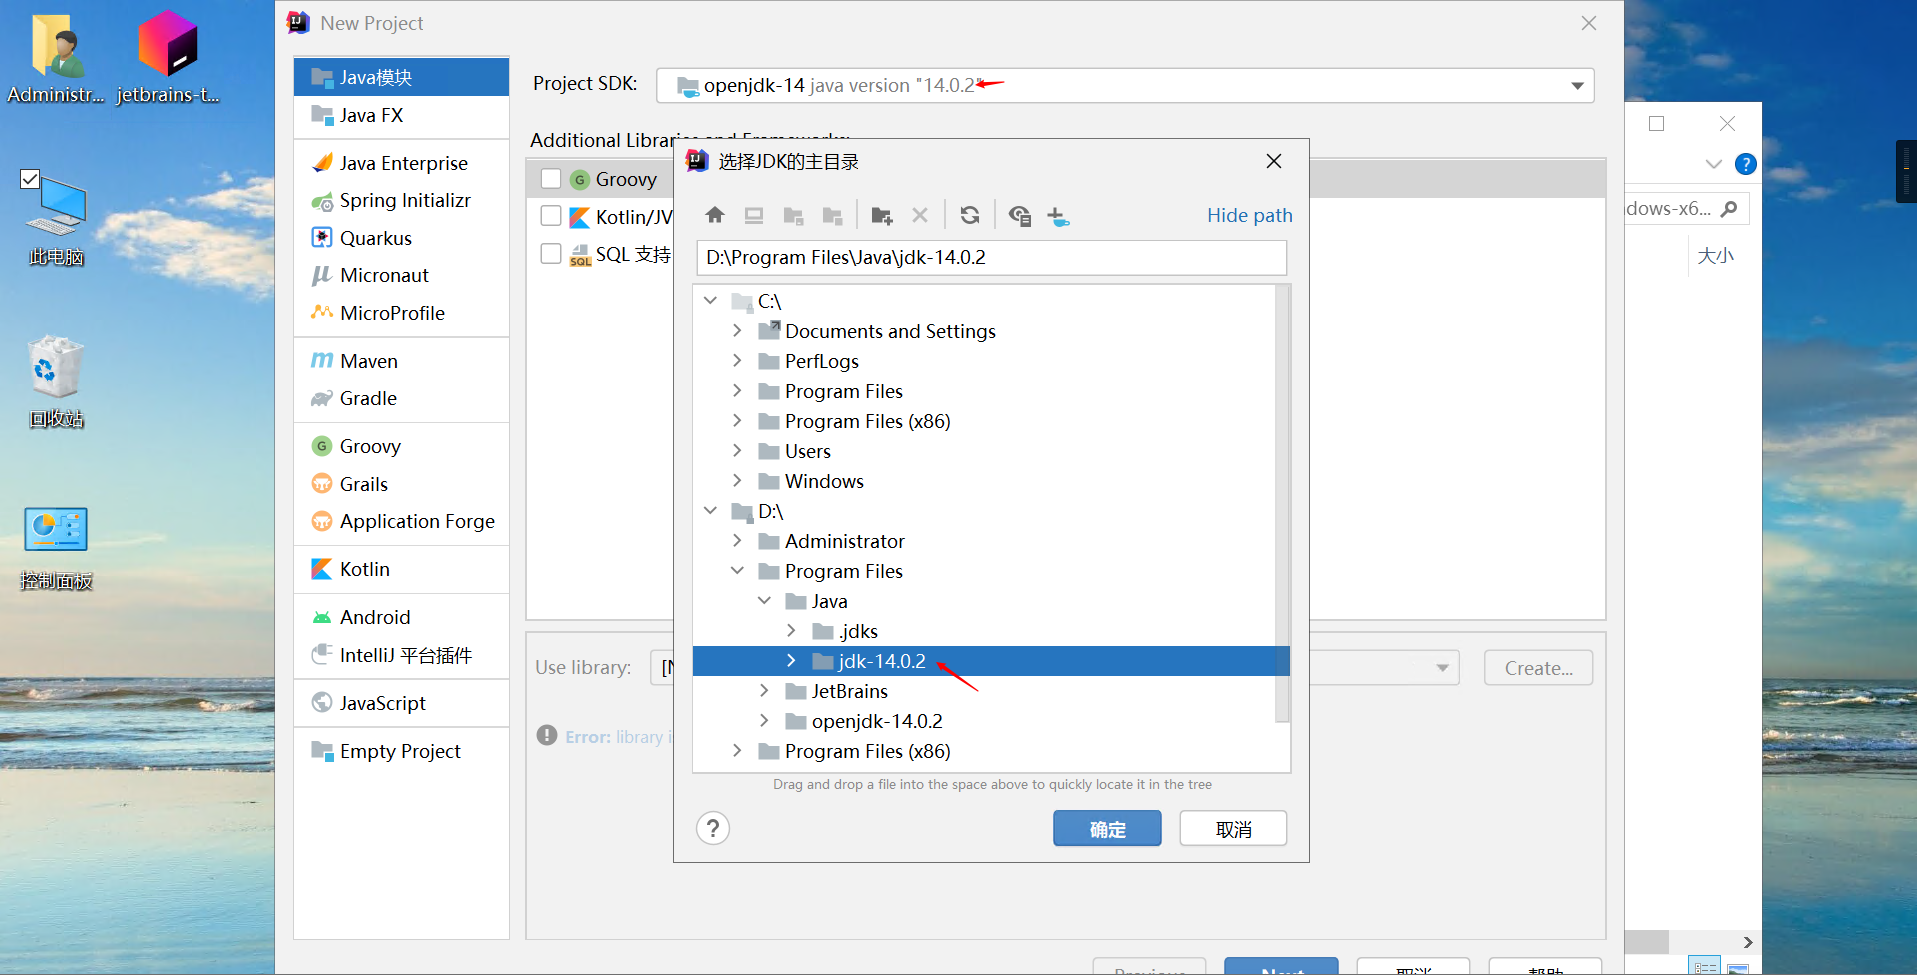Select Java模块 project type
The height and width of the screenshot is (975, 1917).
coord(401,77)
